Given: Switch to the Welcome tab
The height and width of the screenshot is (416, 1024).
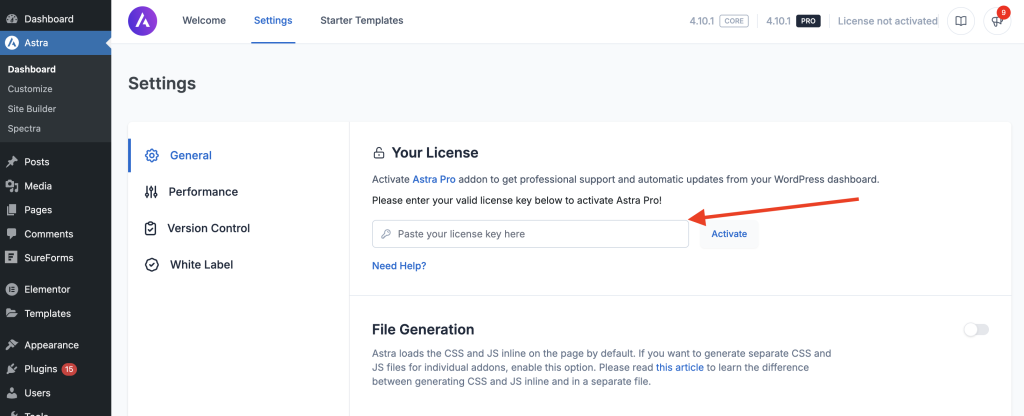Looking at the screenshot, I should click(204, 21).
